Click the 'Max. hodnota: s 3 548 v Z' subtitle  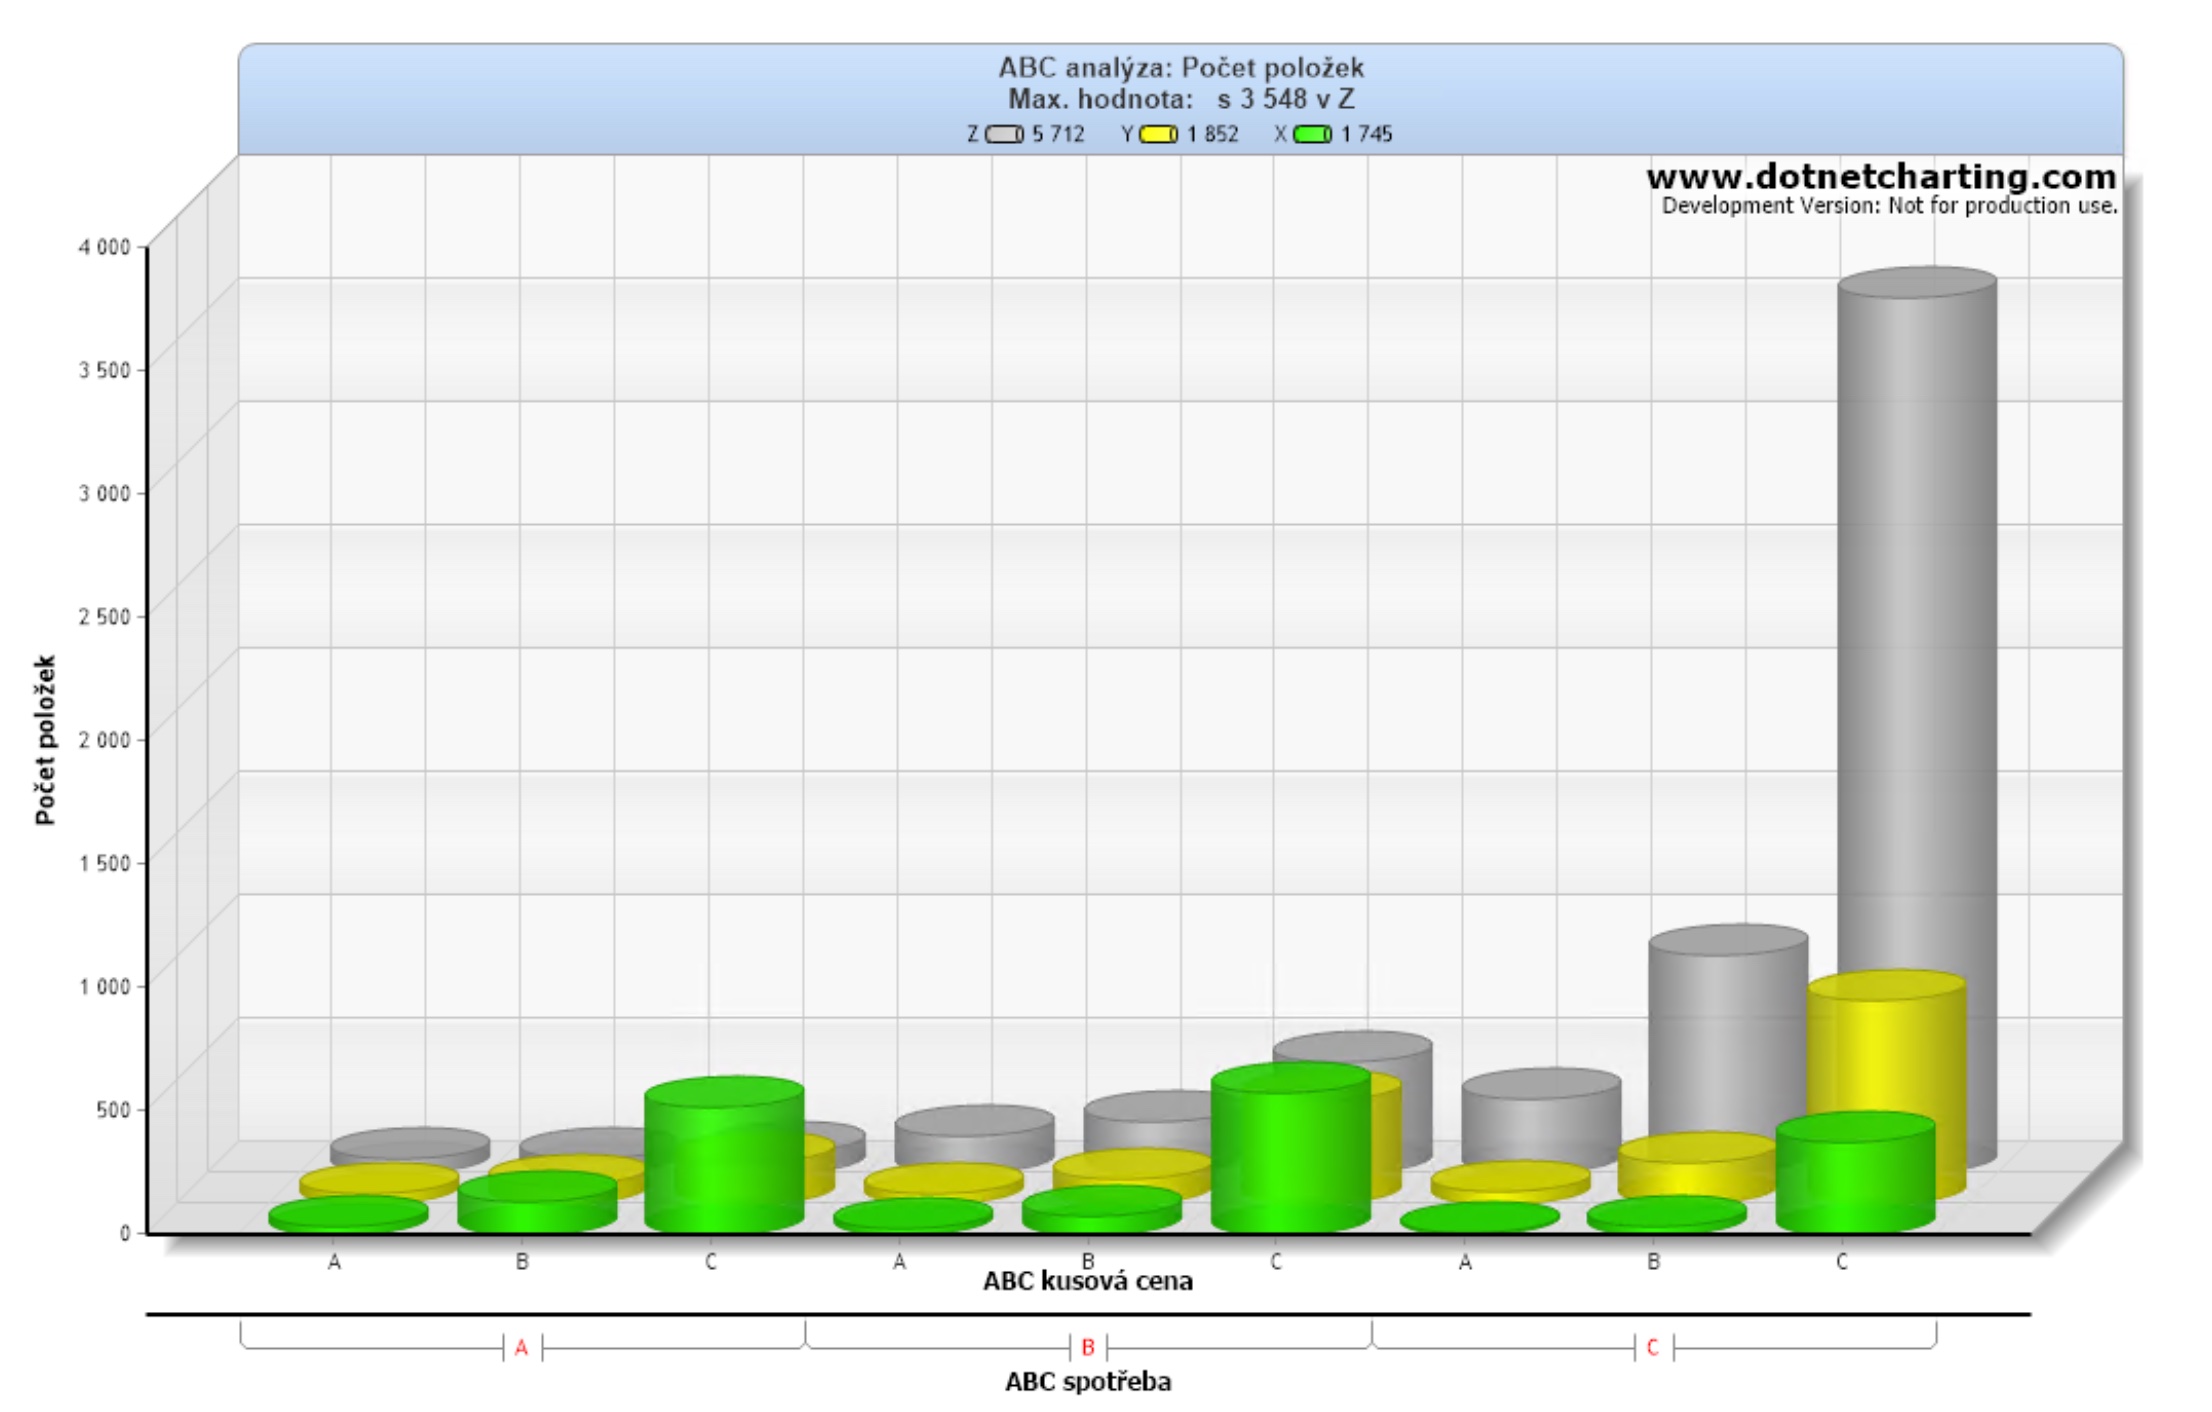coord(1181,99)
